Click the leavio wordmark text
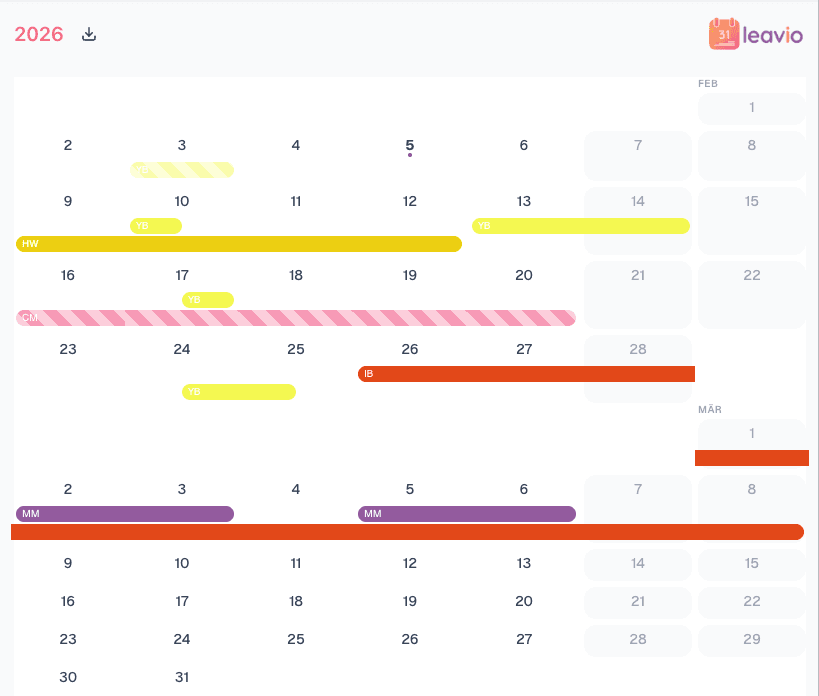819x696 pixels. (771, 35)
